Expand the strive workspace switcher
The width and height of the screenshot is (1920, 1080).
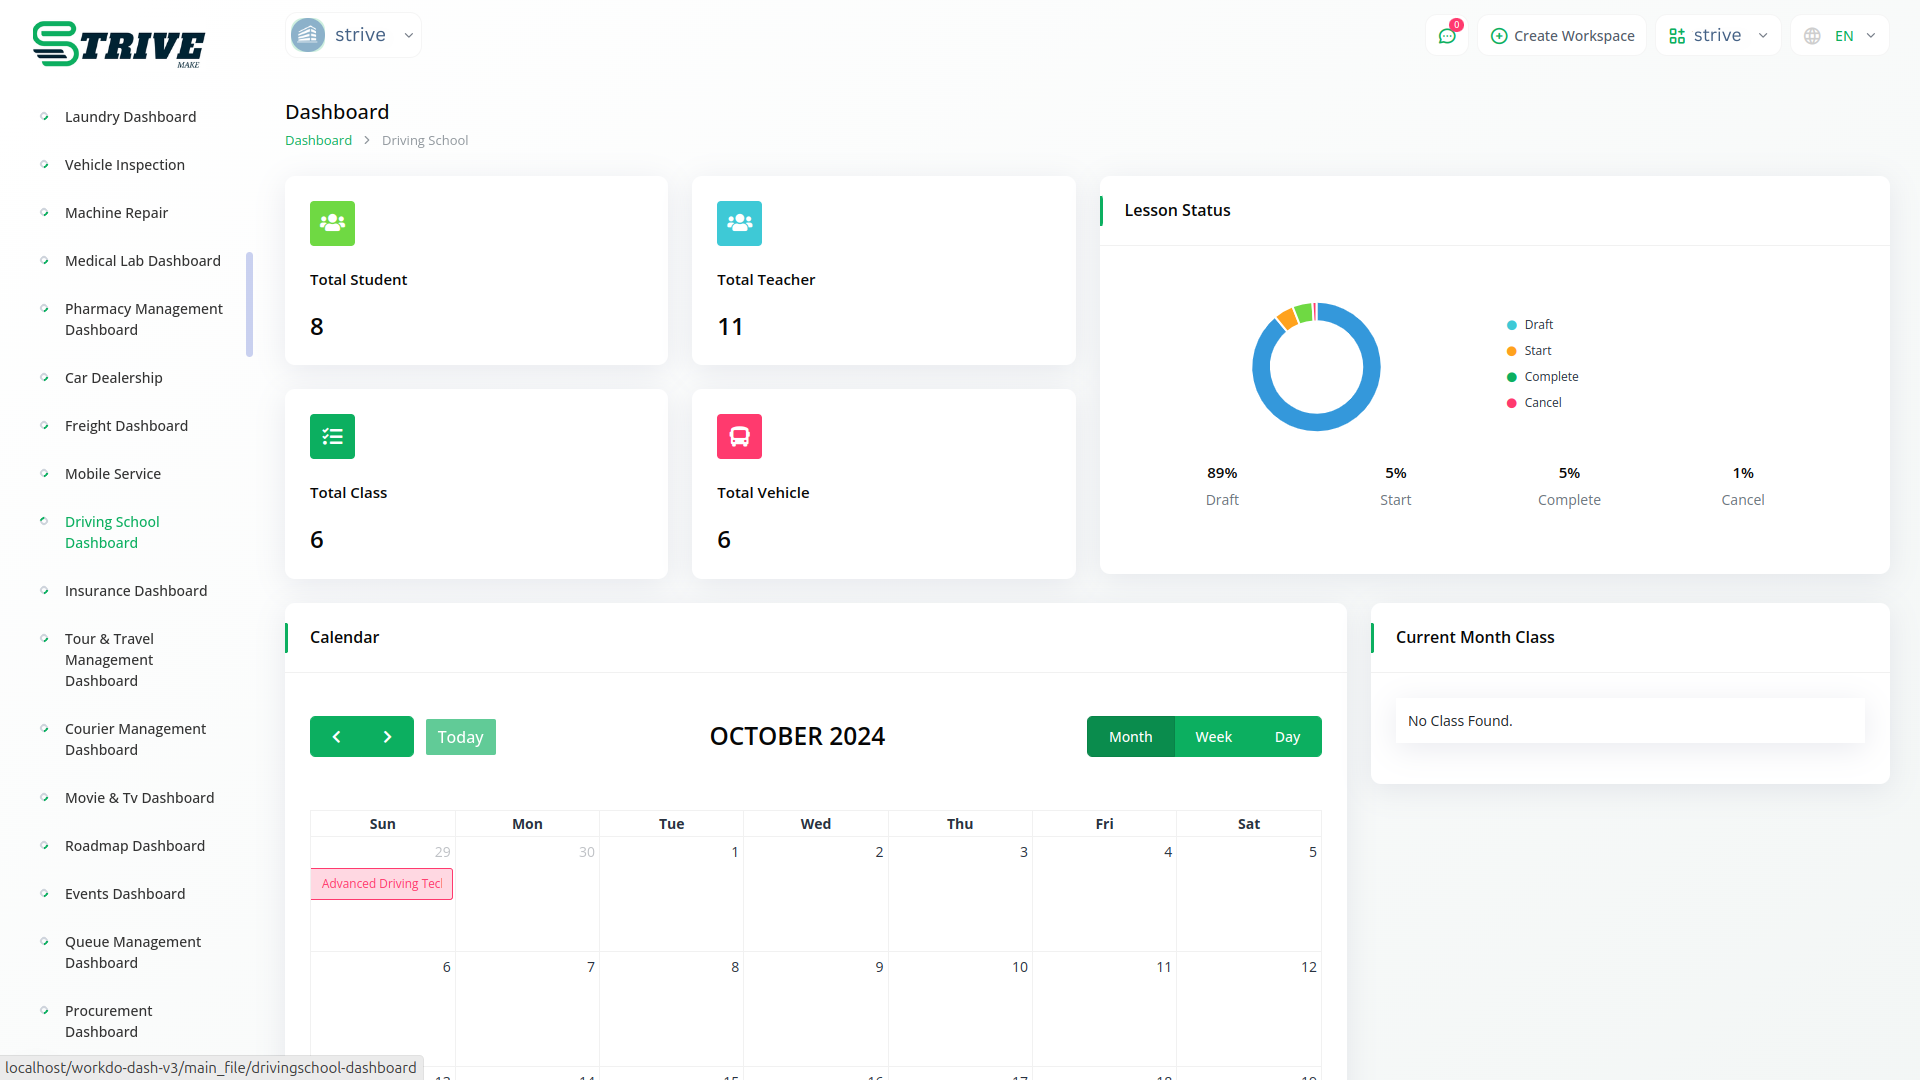click(x=1717, y=36)
